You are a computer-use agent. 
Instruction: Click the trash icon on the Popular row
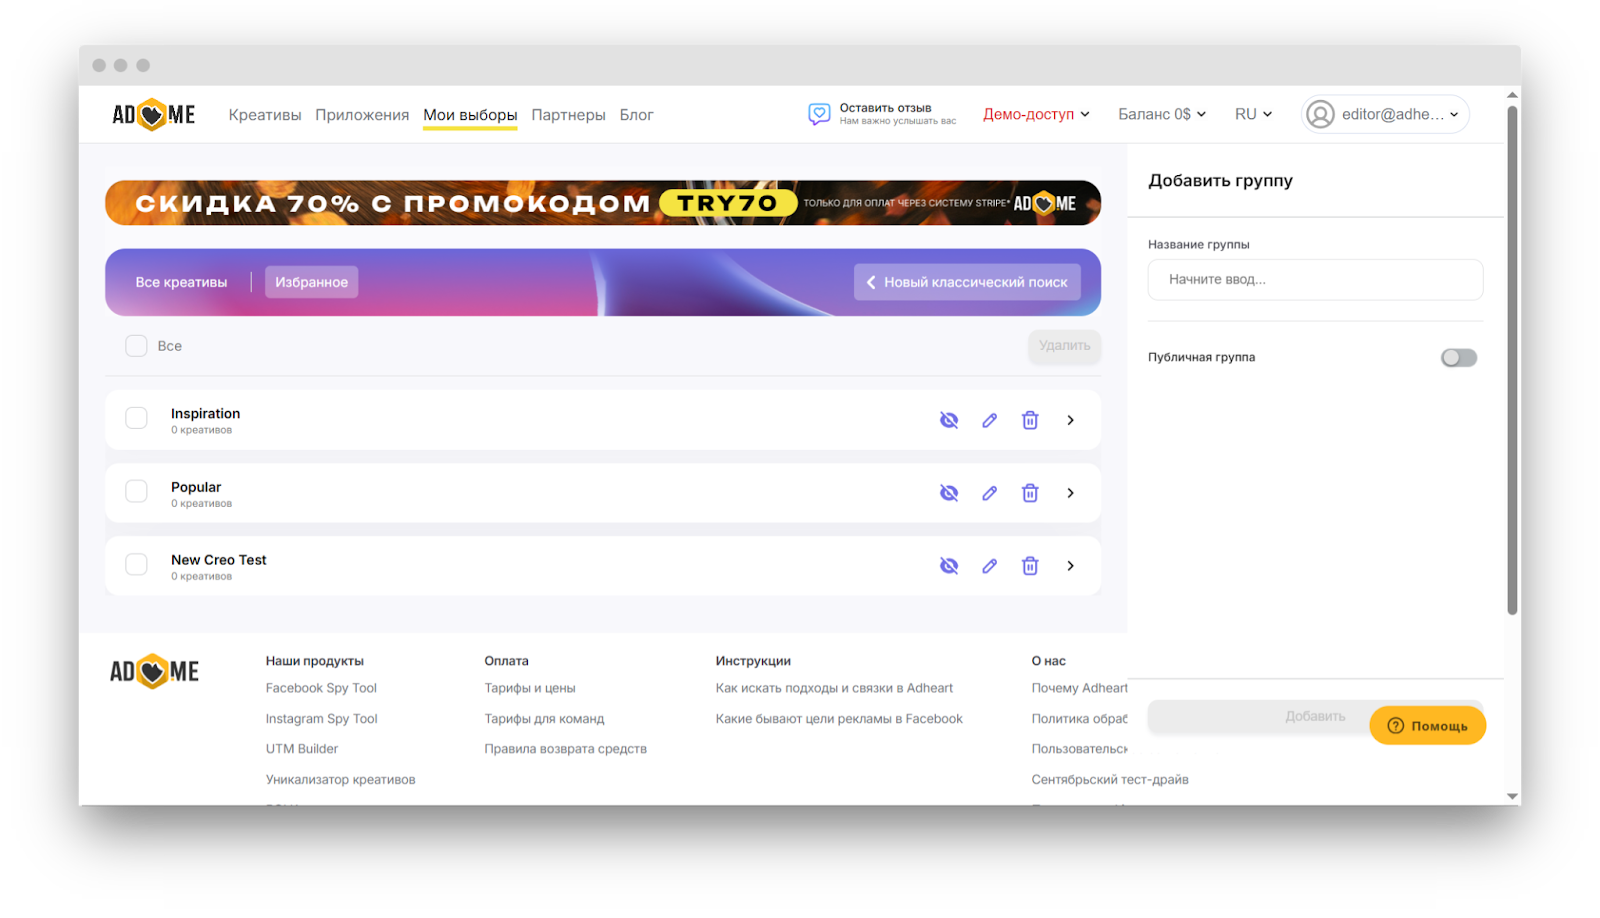tap(1029, 493)
